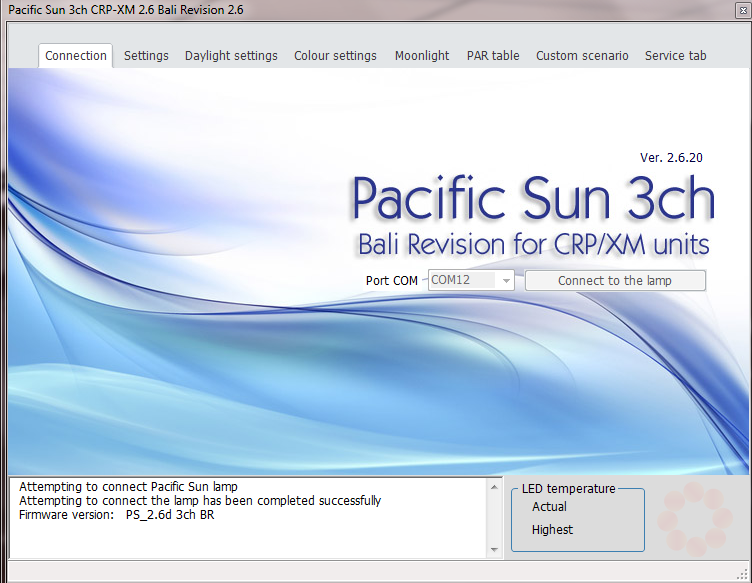Image resolution: width=752 pixels, height=583 pixels.
Task: Open the PAR table tab
Action: pos(493,56)
